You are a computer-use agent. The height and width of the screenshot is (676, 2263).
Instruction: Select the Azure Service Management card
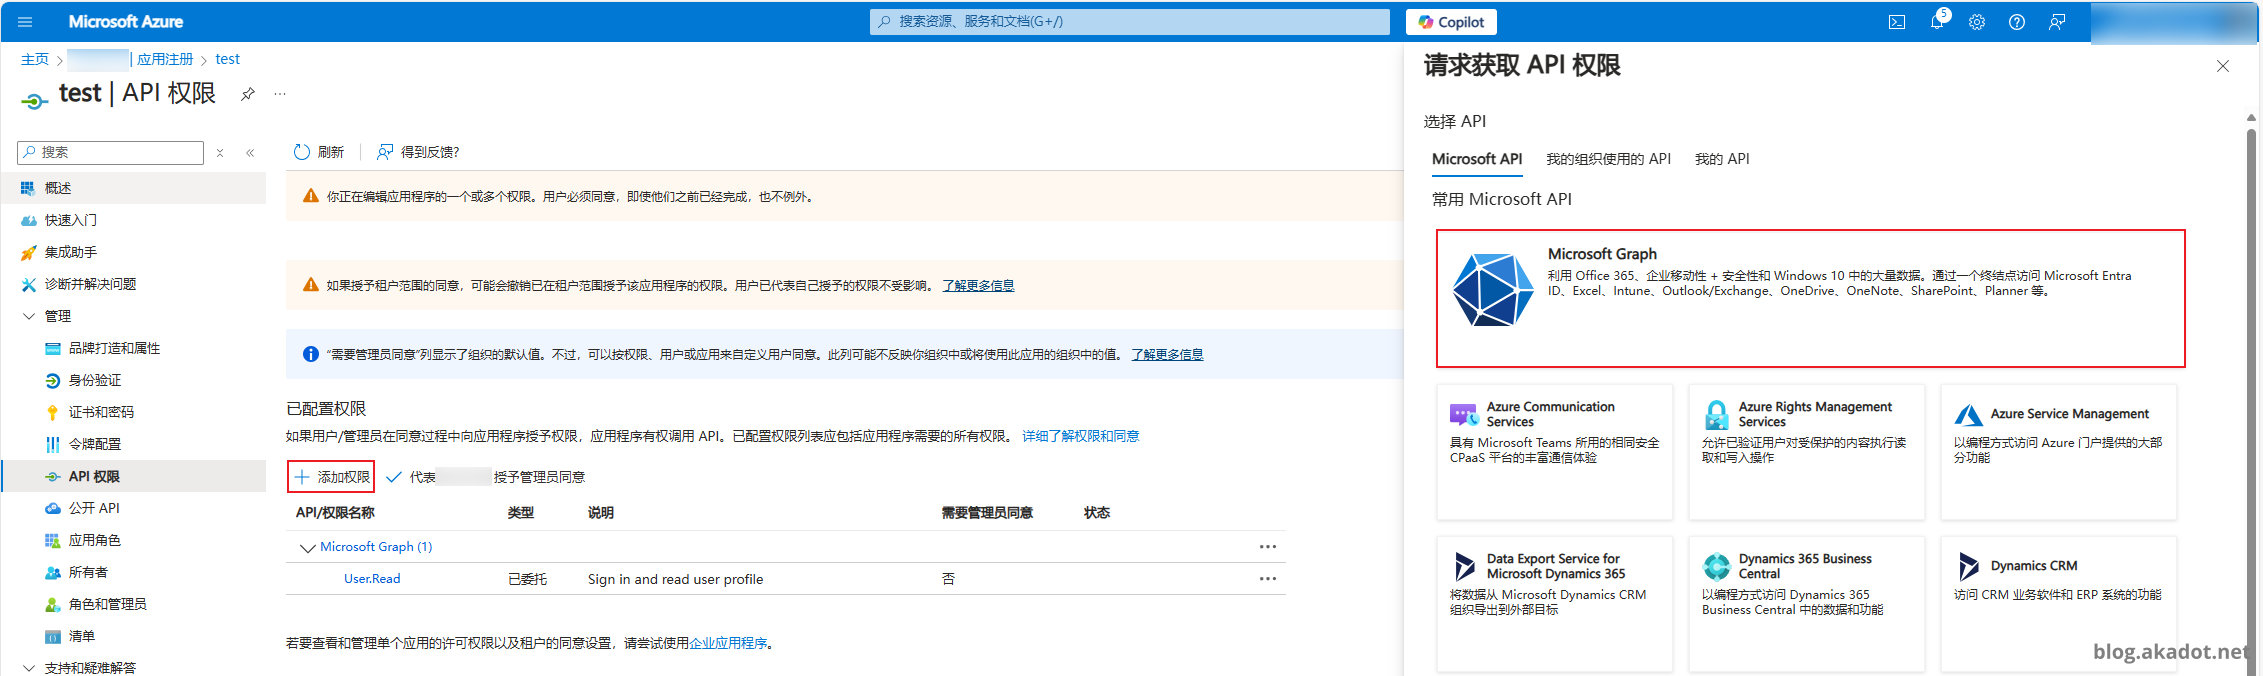point(2059,452)
